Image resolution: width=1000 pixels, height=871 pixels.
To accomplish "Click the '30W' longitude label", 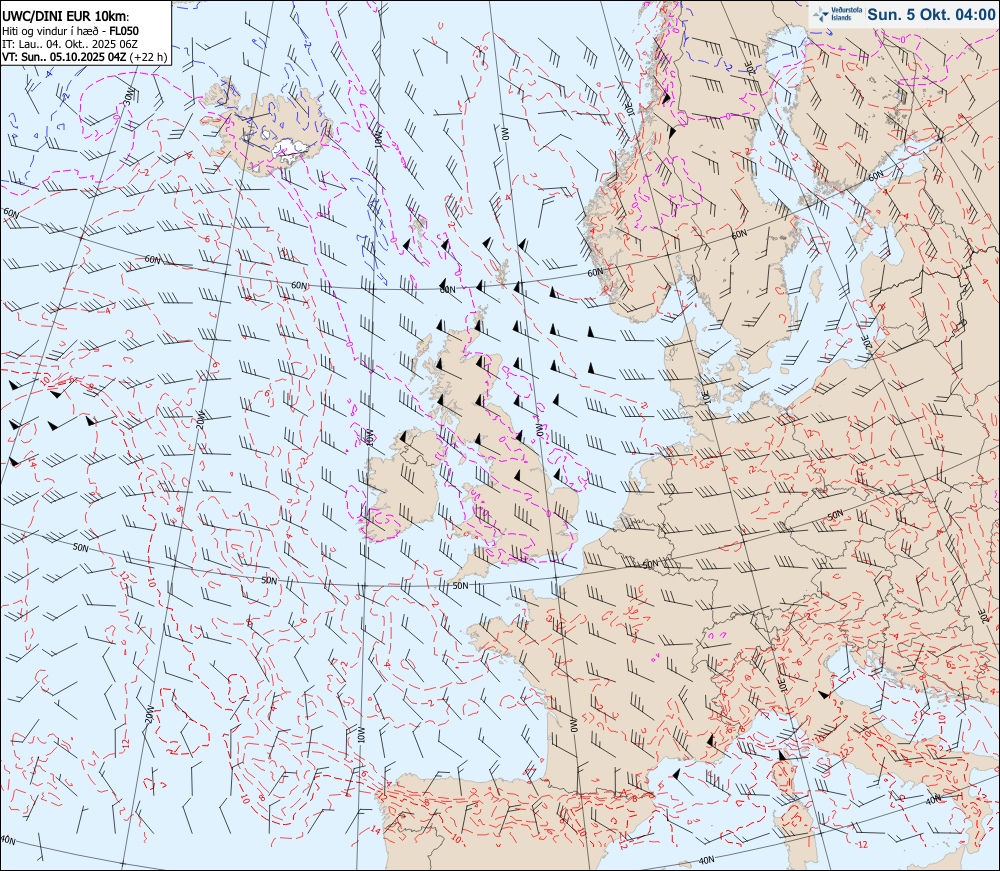I will tap(129, 96).
